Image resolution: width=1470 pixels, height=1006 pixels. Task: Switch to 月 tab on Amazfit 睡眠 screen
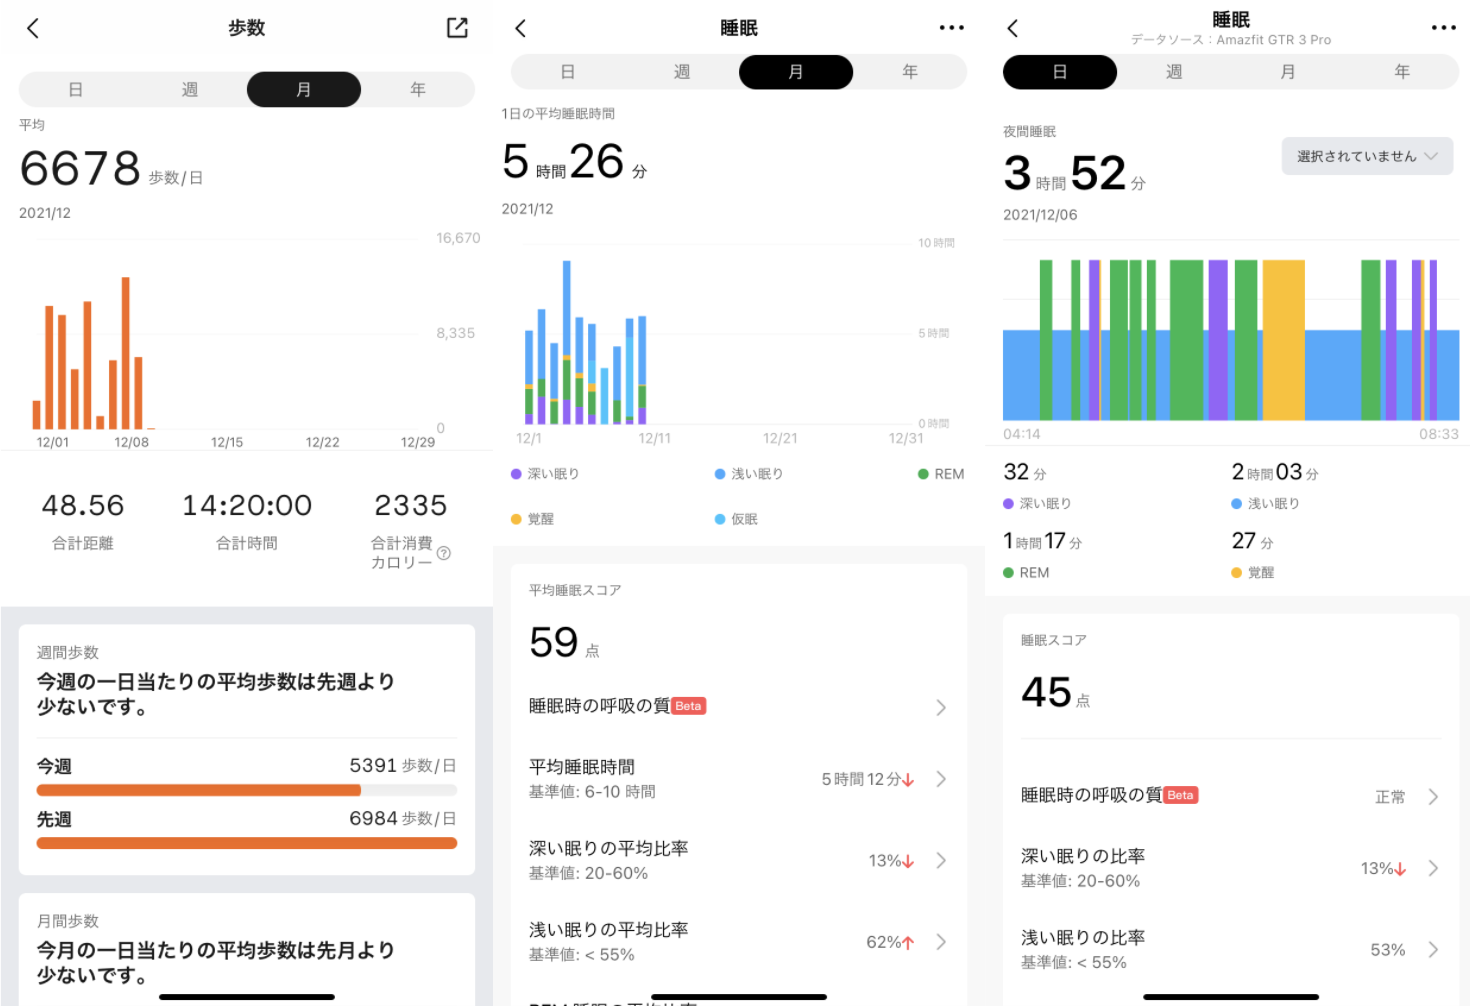pos(1288,72)
